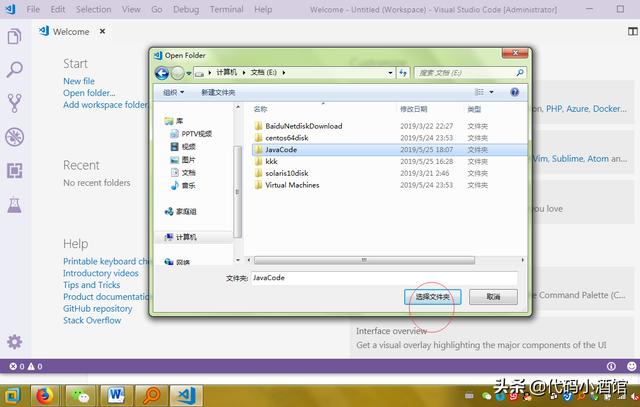Open Word from the taskbar
This screenshot has height=407, width=640.
click(116, 396)
